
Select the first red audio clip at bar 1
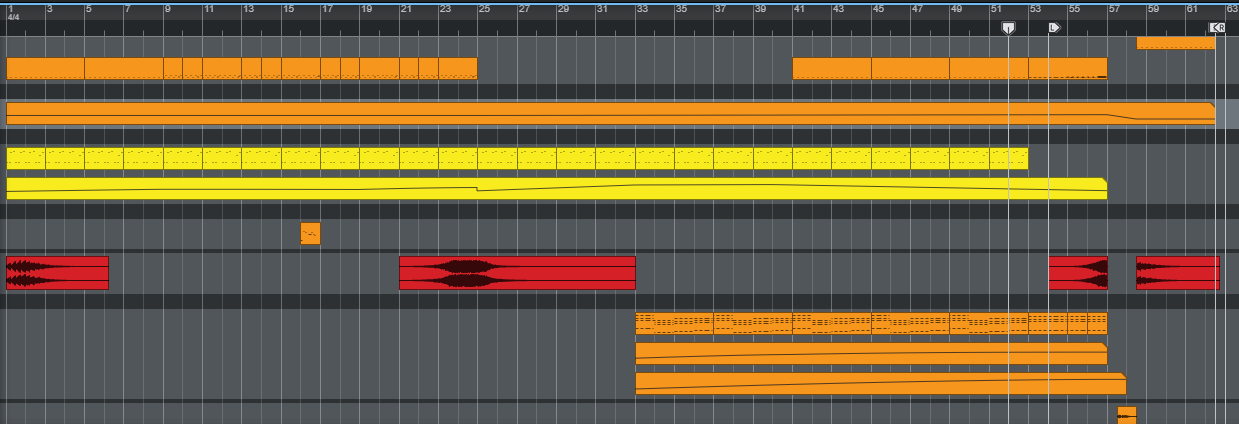pos(57,273)
